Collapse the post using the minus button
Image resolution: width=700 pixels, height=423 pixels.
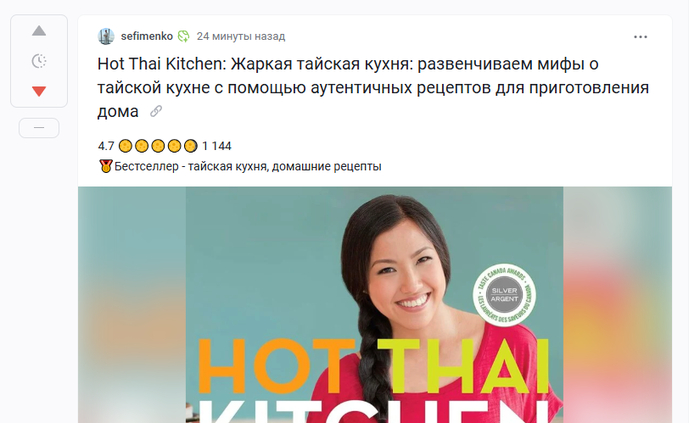pos(39,128)
